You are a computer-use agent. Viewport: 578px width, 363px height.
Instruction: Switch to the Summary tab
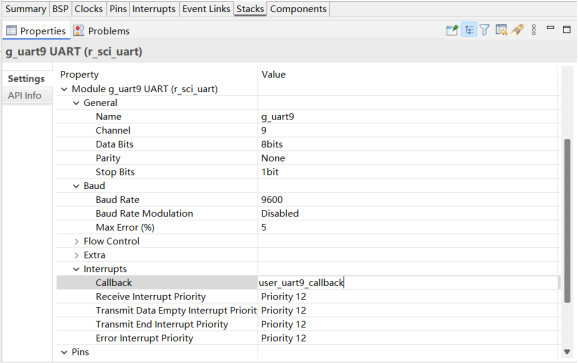click(x=25, y=9)
